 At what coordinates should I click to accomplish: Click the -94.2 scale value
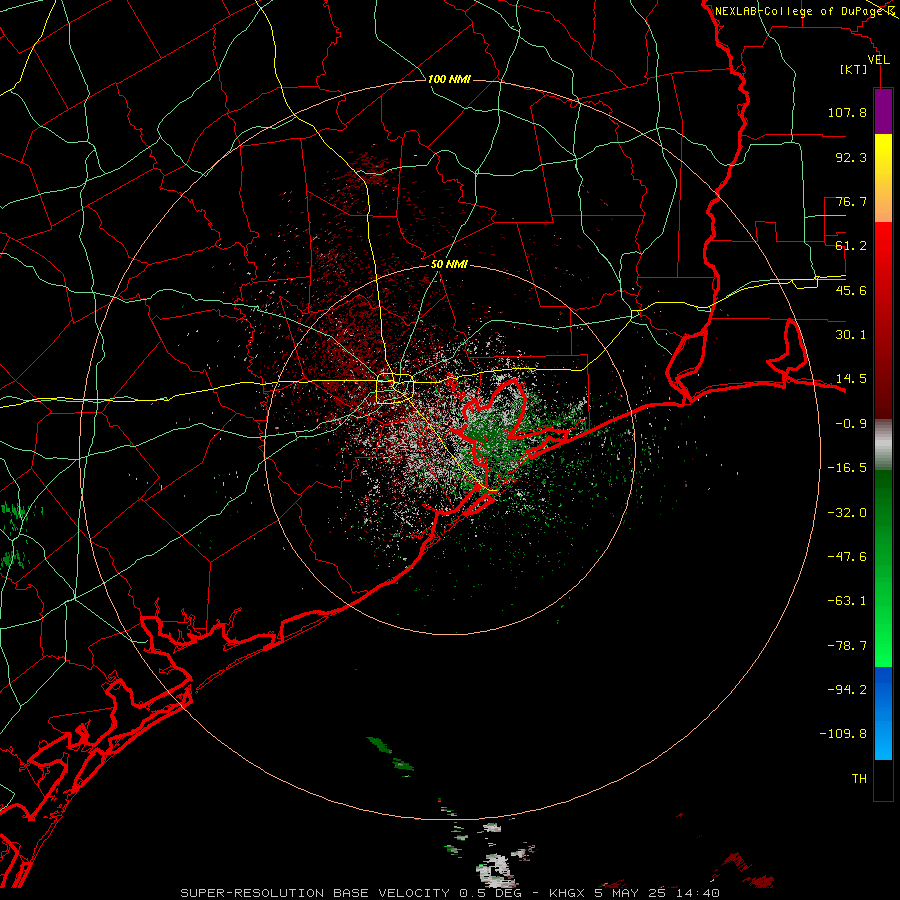click(x=847, y=690)
